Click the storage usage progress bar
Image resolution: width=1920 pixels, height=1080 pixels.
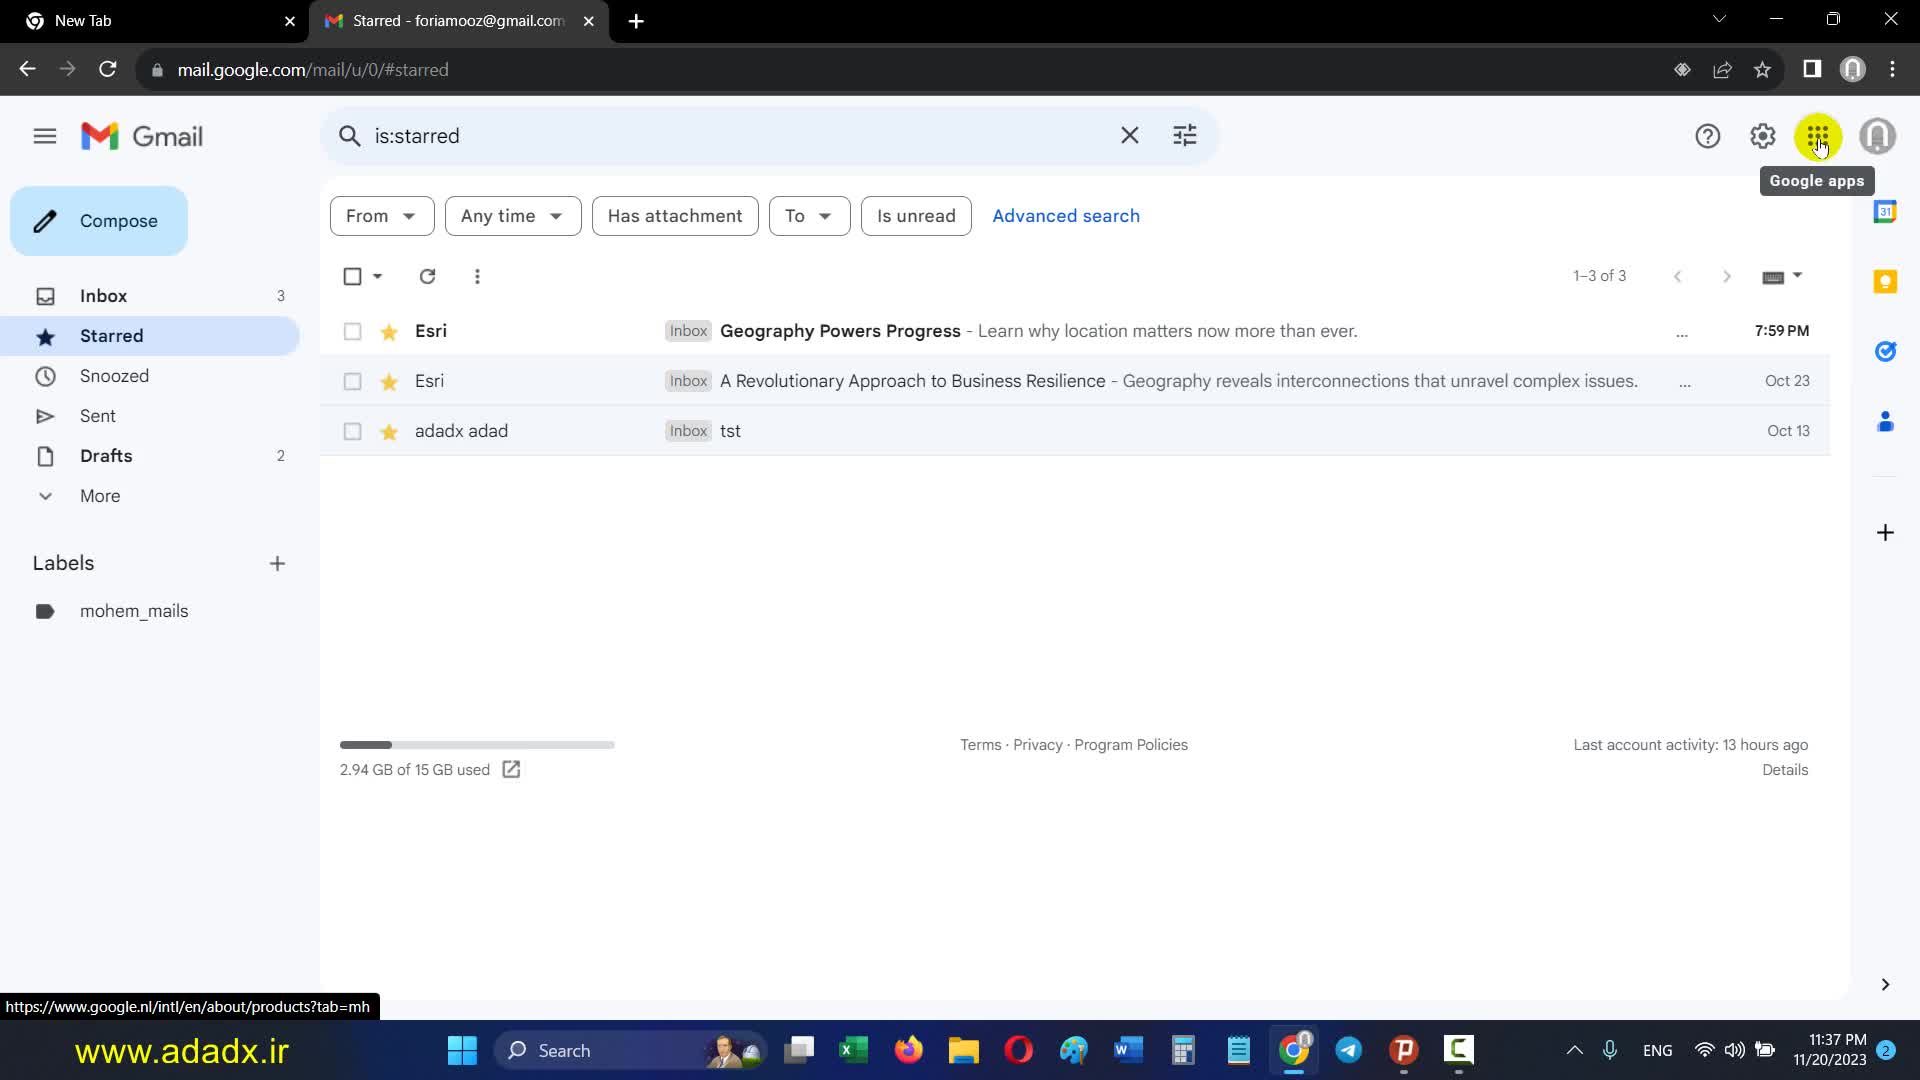coord(476,745)
